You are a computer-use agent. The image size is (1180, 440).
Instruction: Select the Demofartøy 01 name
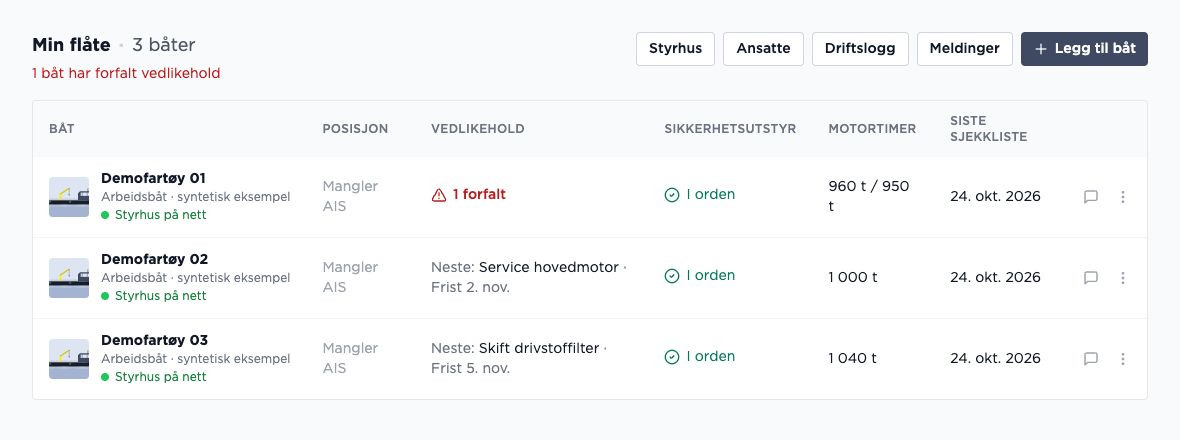tap(154, 178)
